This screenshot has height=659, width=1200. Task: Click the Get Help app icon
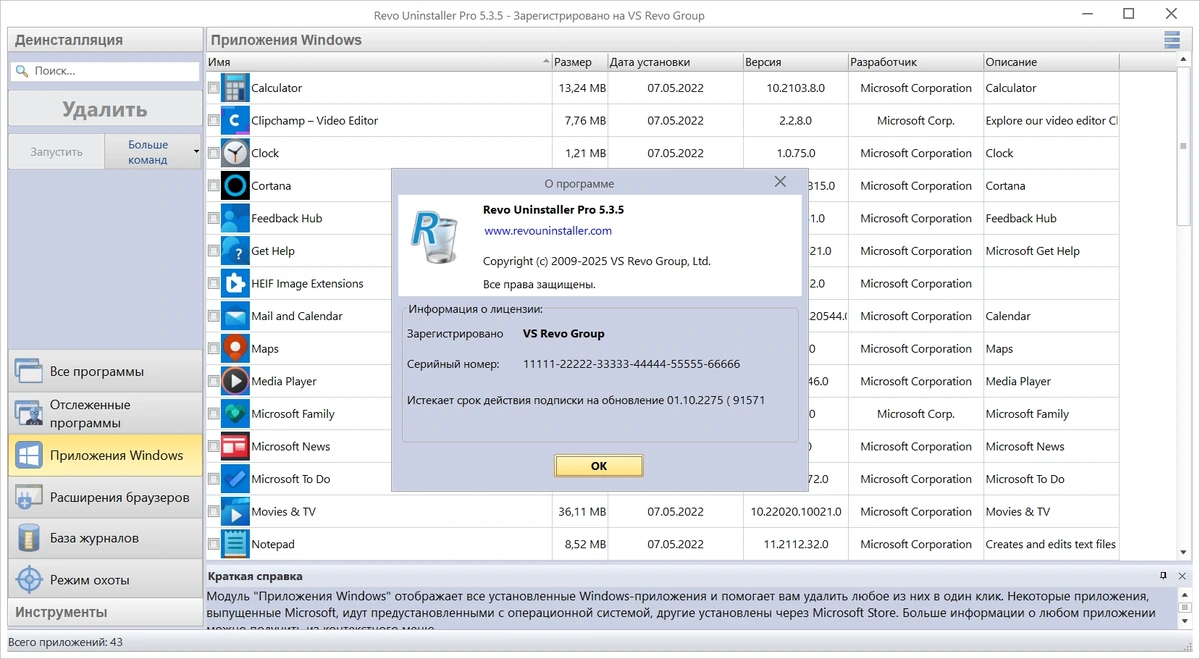(x=235, y=251)
